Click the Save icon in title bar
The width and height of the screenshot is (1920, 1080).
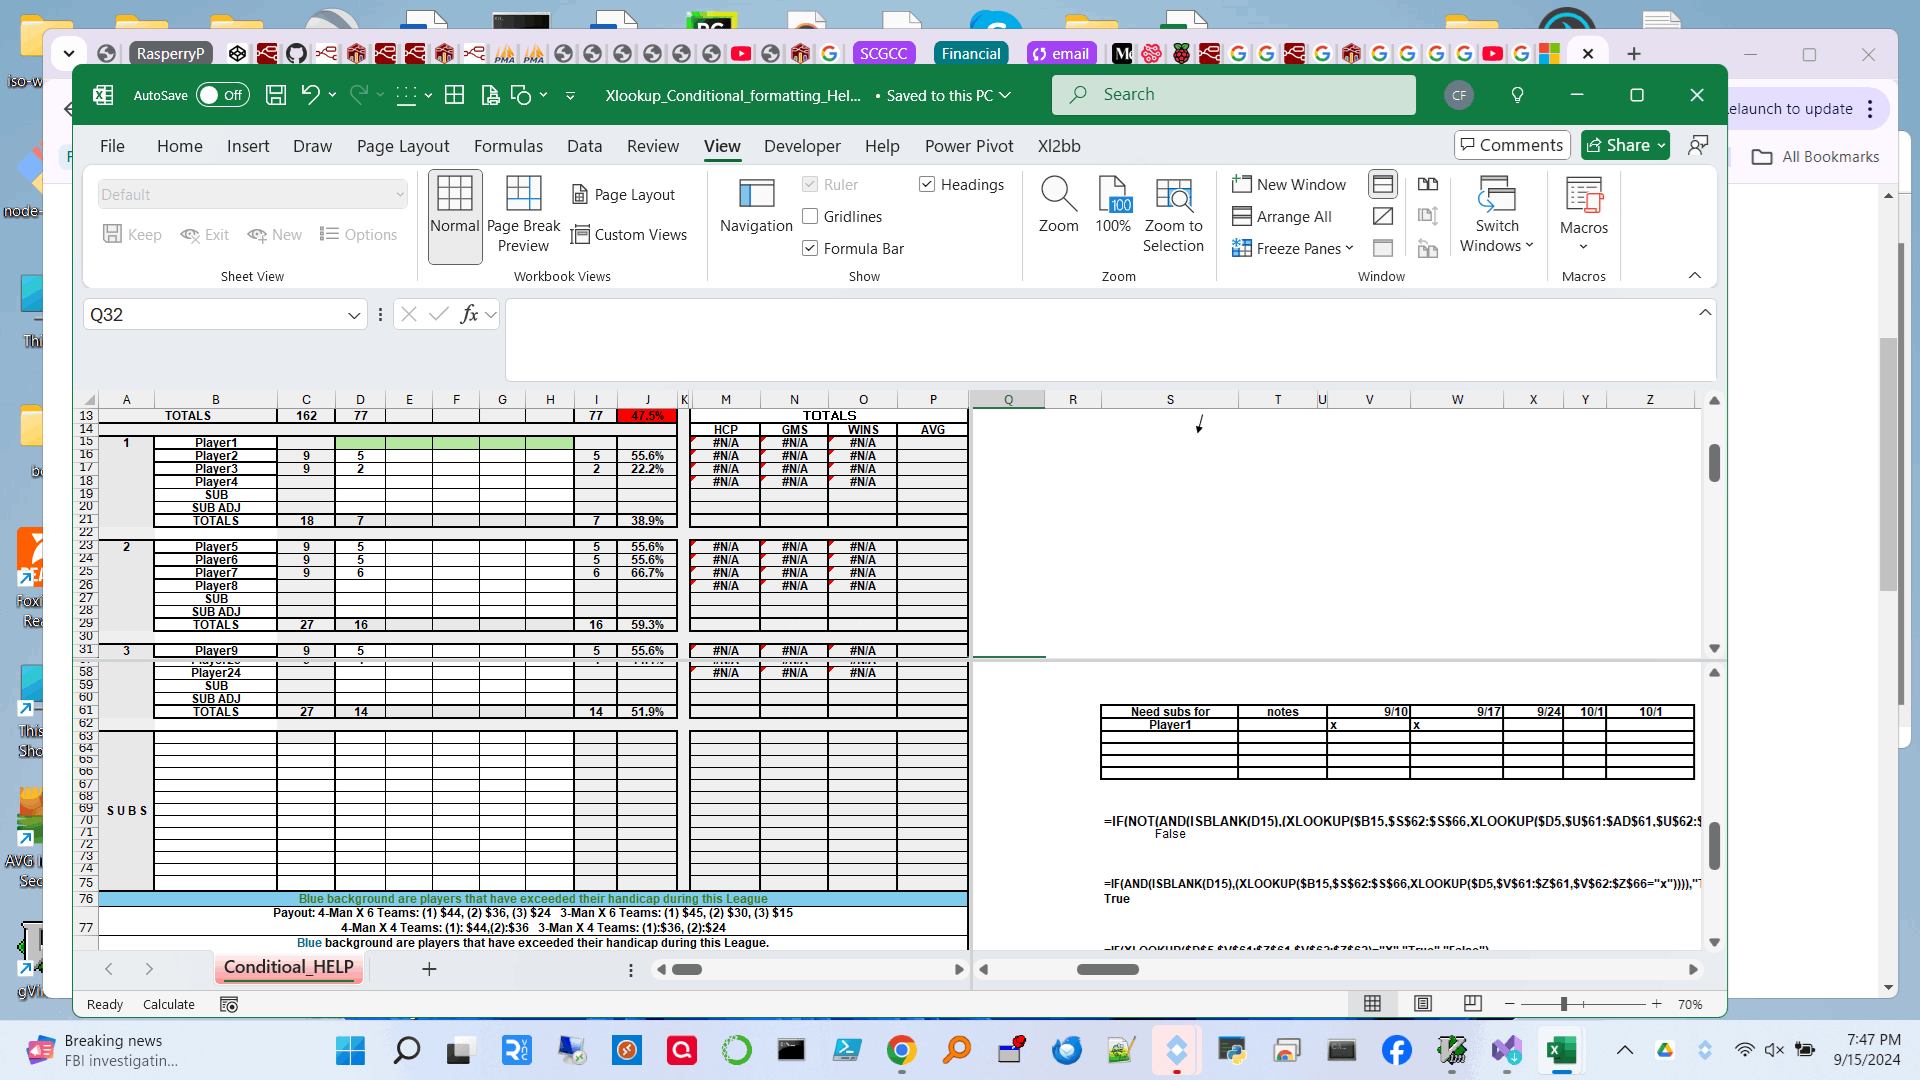click(276, 95)
